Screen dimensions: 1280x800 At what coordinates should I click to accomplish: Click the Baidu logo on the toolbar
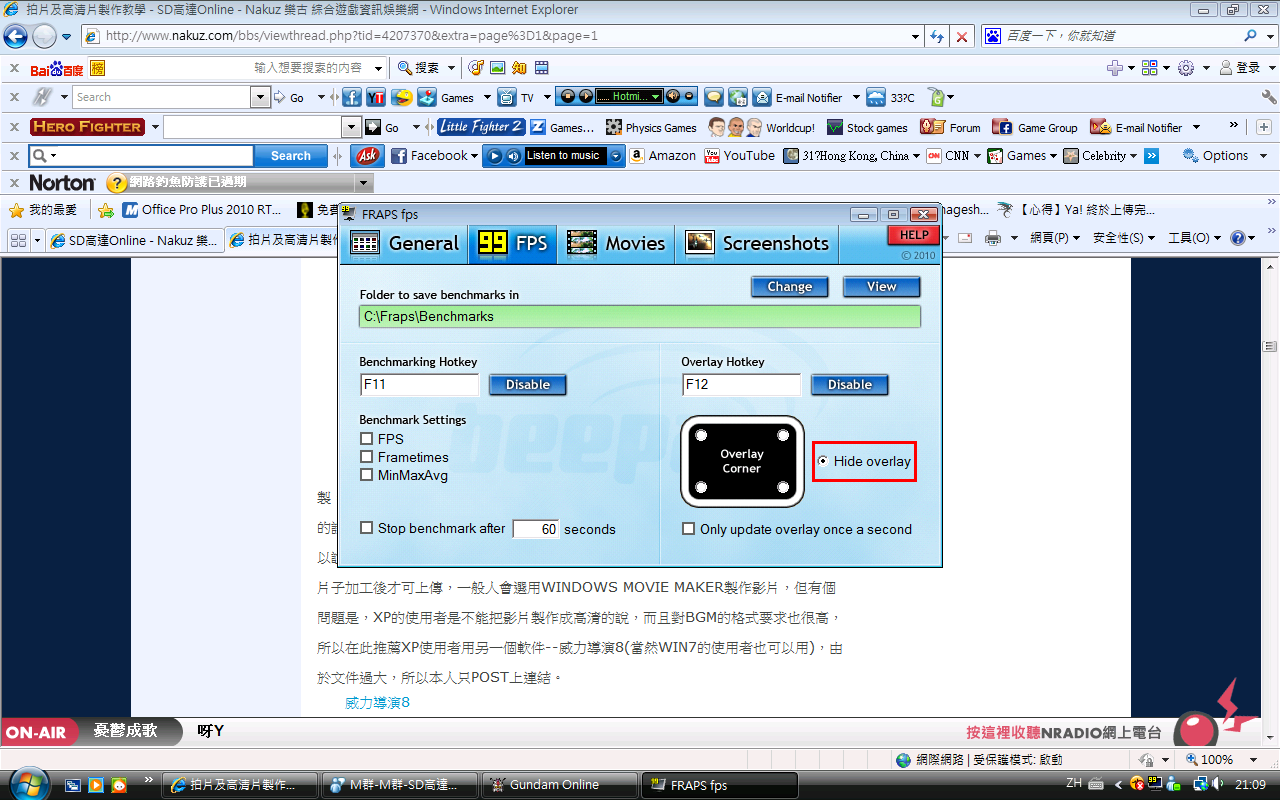tap(57, 68)
